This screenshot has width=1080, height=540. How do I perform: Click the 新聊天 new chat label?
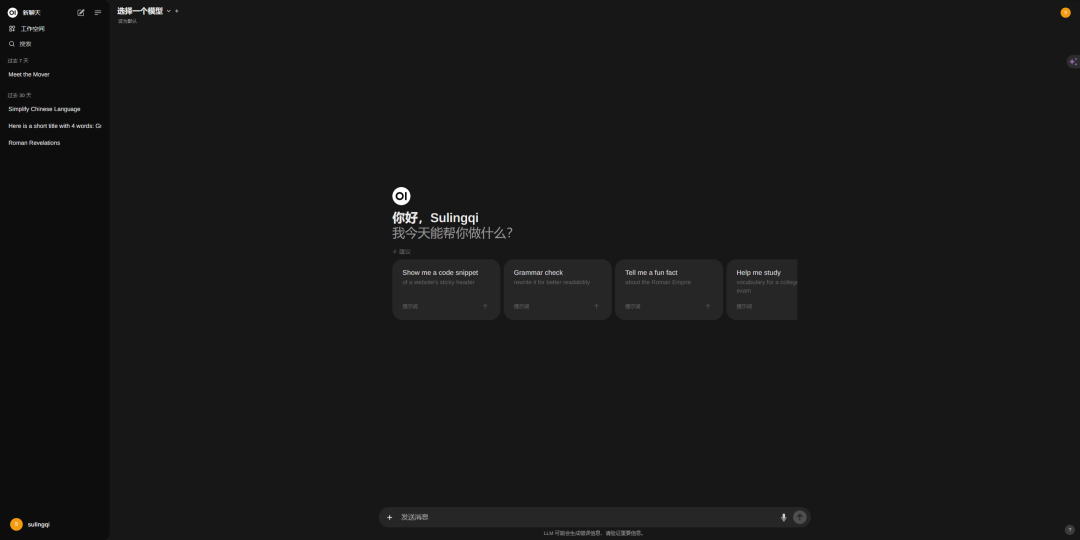click(32, 12)
